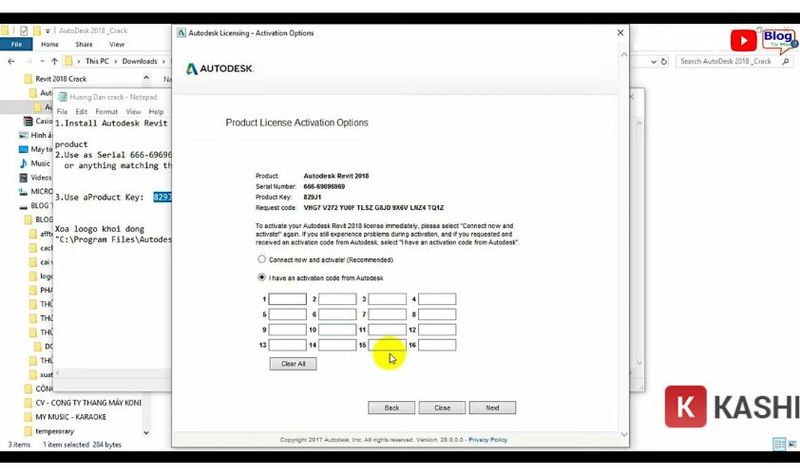The image size is (800, 475).
Task: Click the Back button in activation dialog
Action: pos(391,408)
